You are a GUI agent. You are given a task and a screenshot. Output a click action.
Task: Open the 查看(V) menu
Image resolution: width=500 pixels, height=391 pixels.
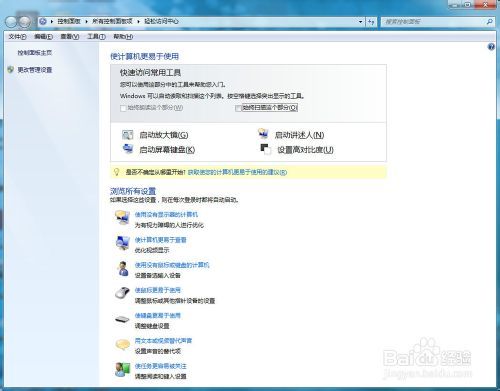(x=70, y=37)
